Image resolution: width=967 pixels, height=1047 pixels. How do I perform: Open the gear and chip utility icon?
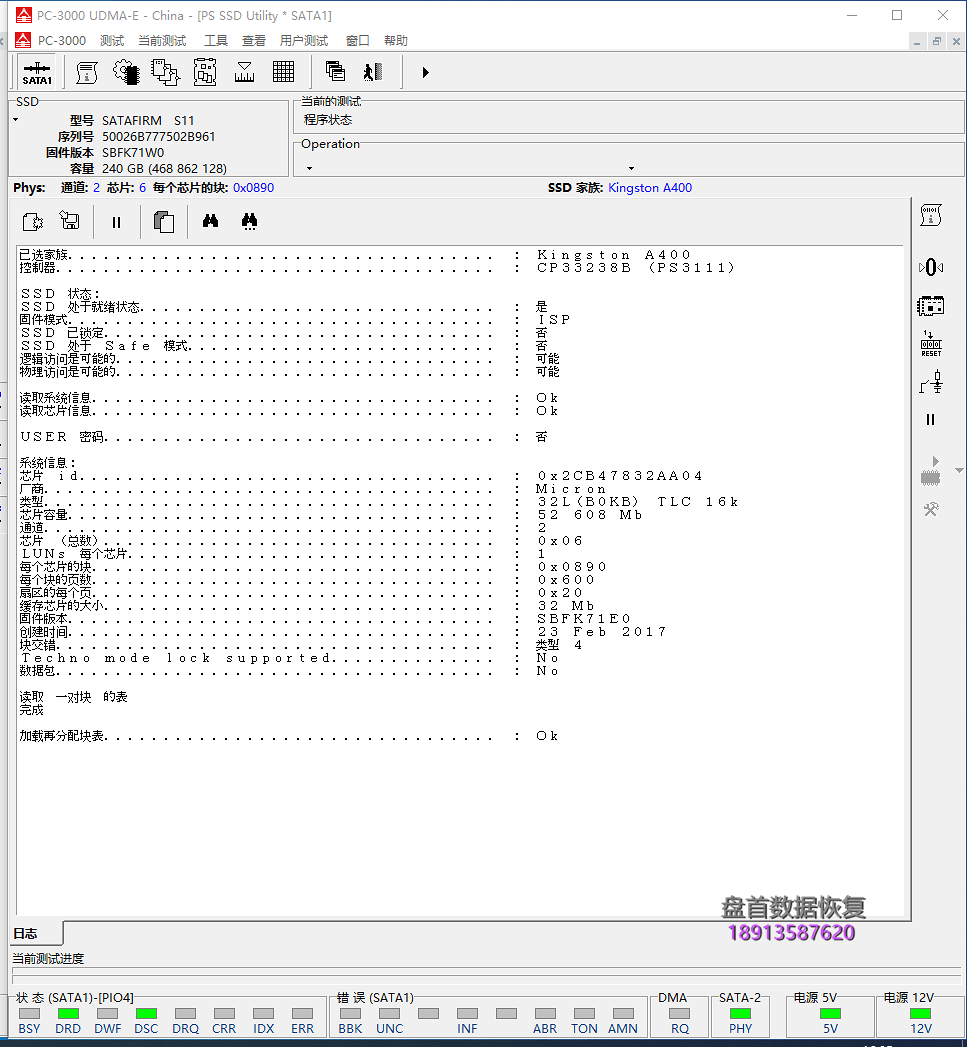tap(126, 72)
